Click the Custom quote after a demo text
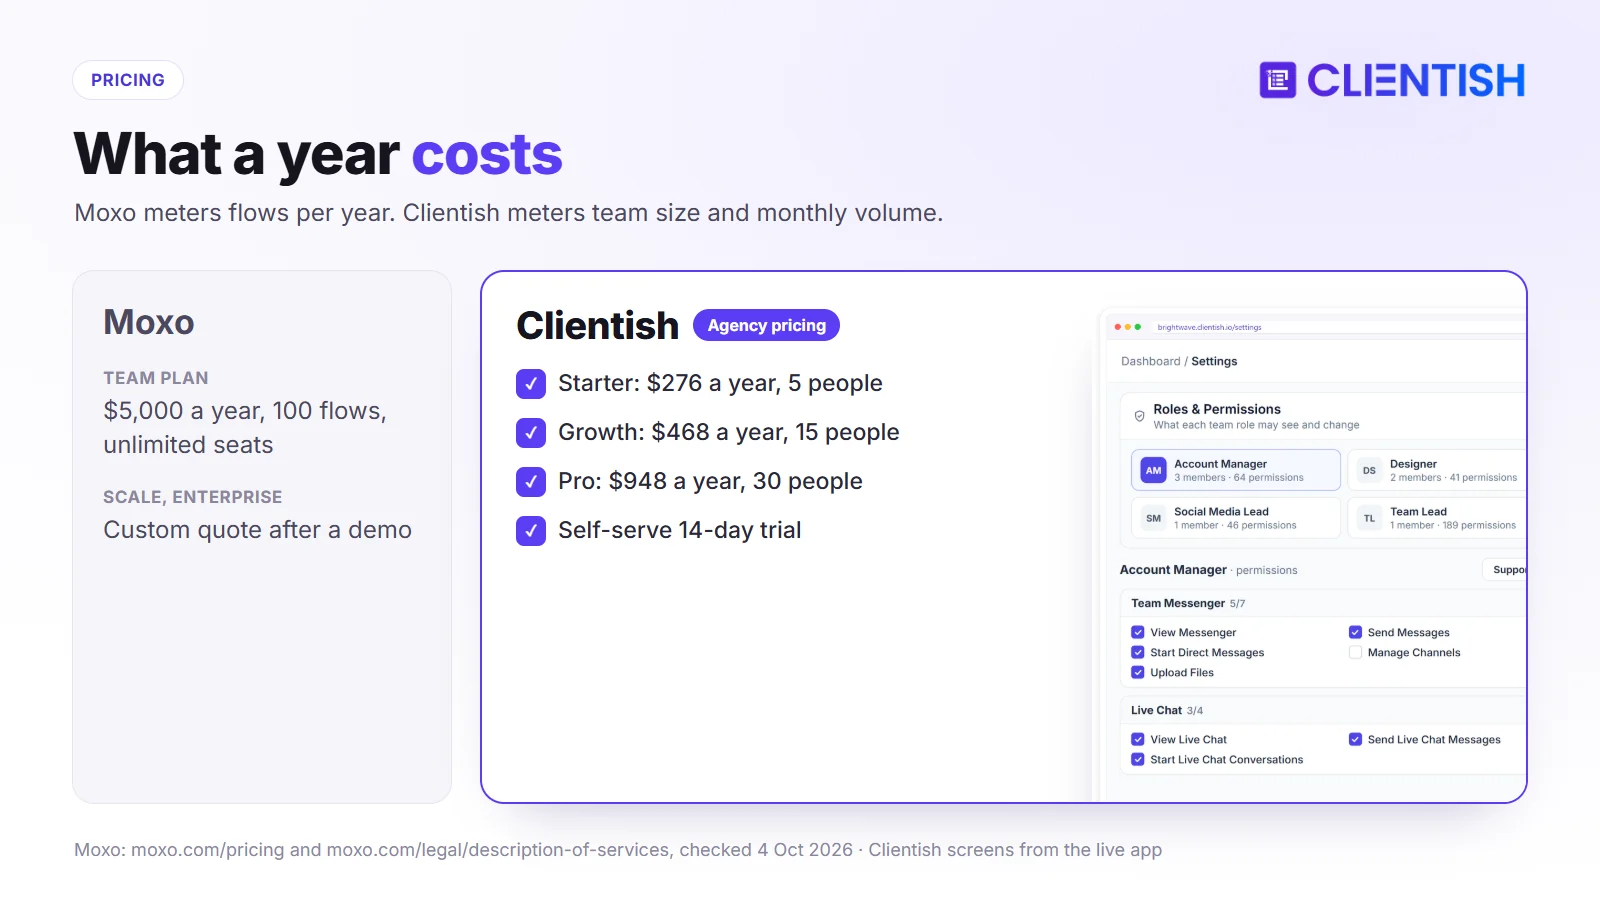The height and width of the screenshot is (900, 1600). pyautogui.click(x=258, y=530)
